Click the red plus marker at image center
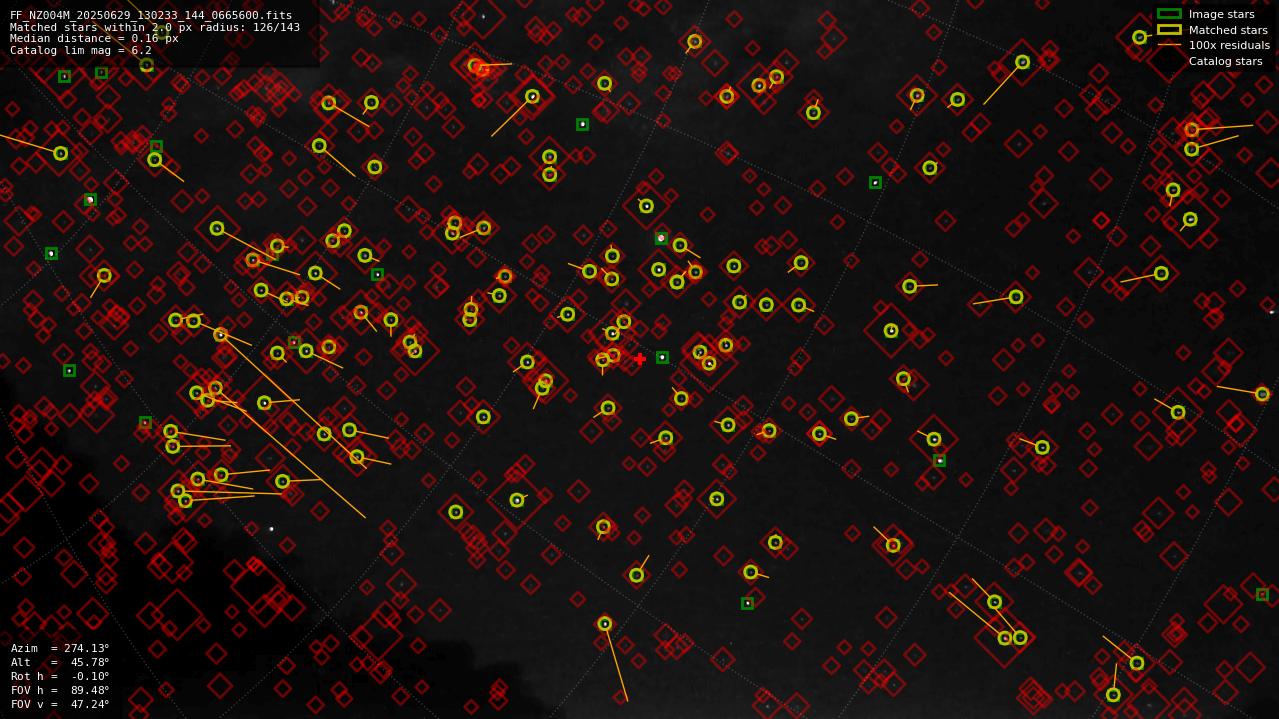The height and width of the screenshot is (719, 1279). tap(640, 359)
